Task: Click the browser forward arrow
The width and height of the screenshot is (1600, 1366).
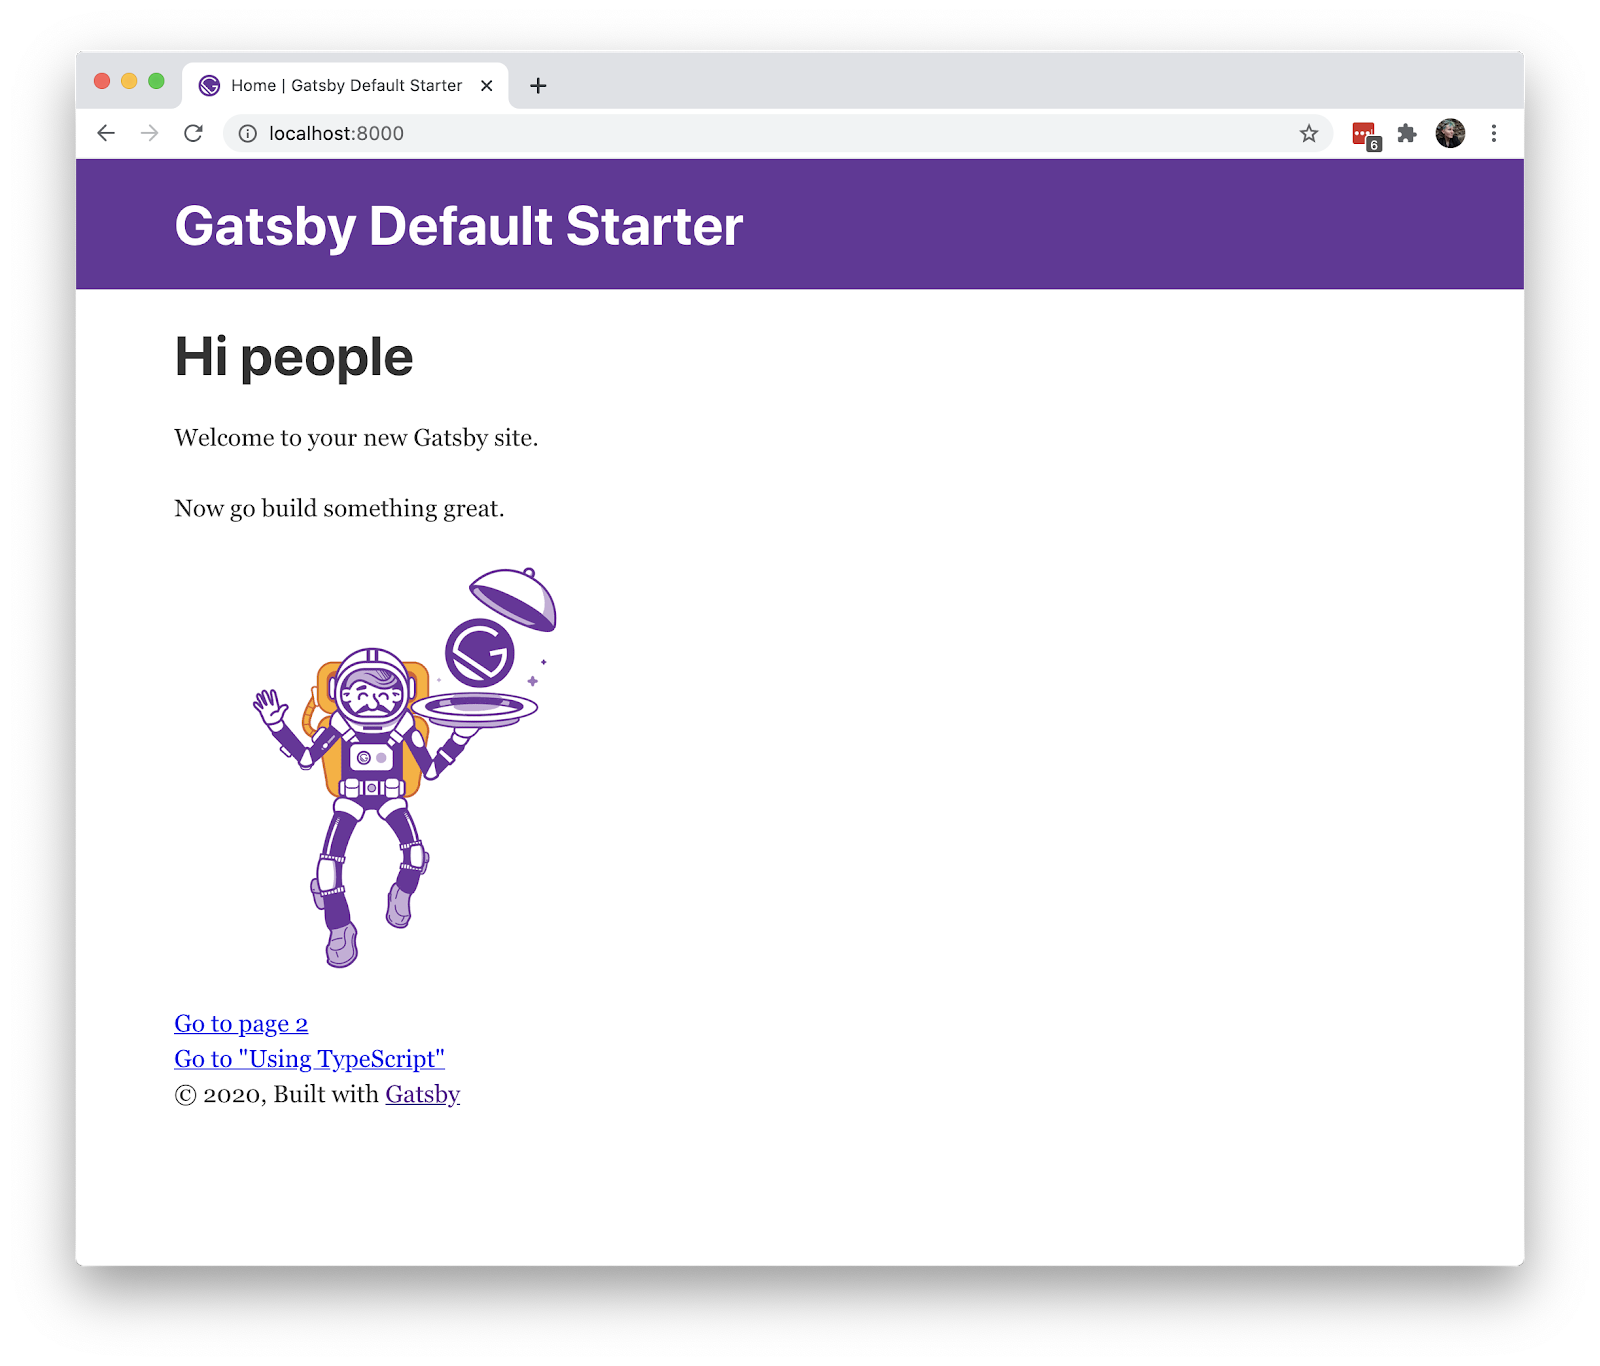Action: (x=149, y=133)
